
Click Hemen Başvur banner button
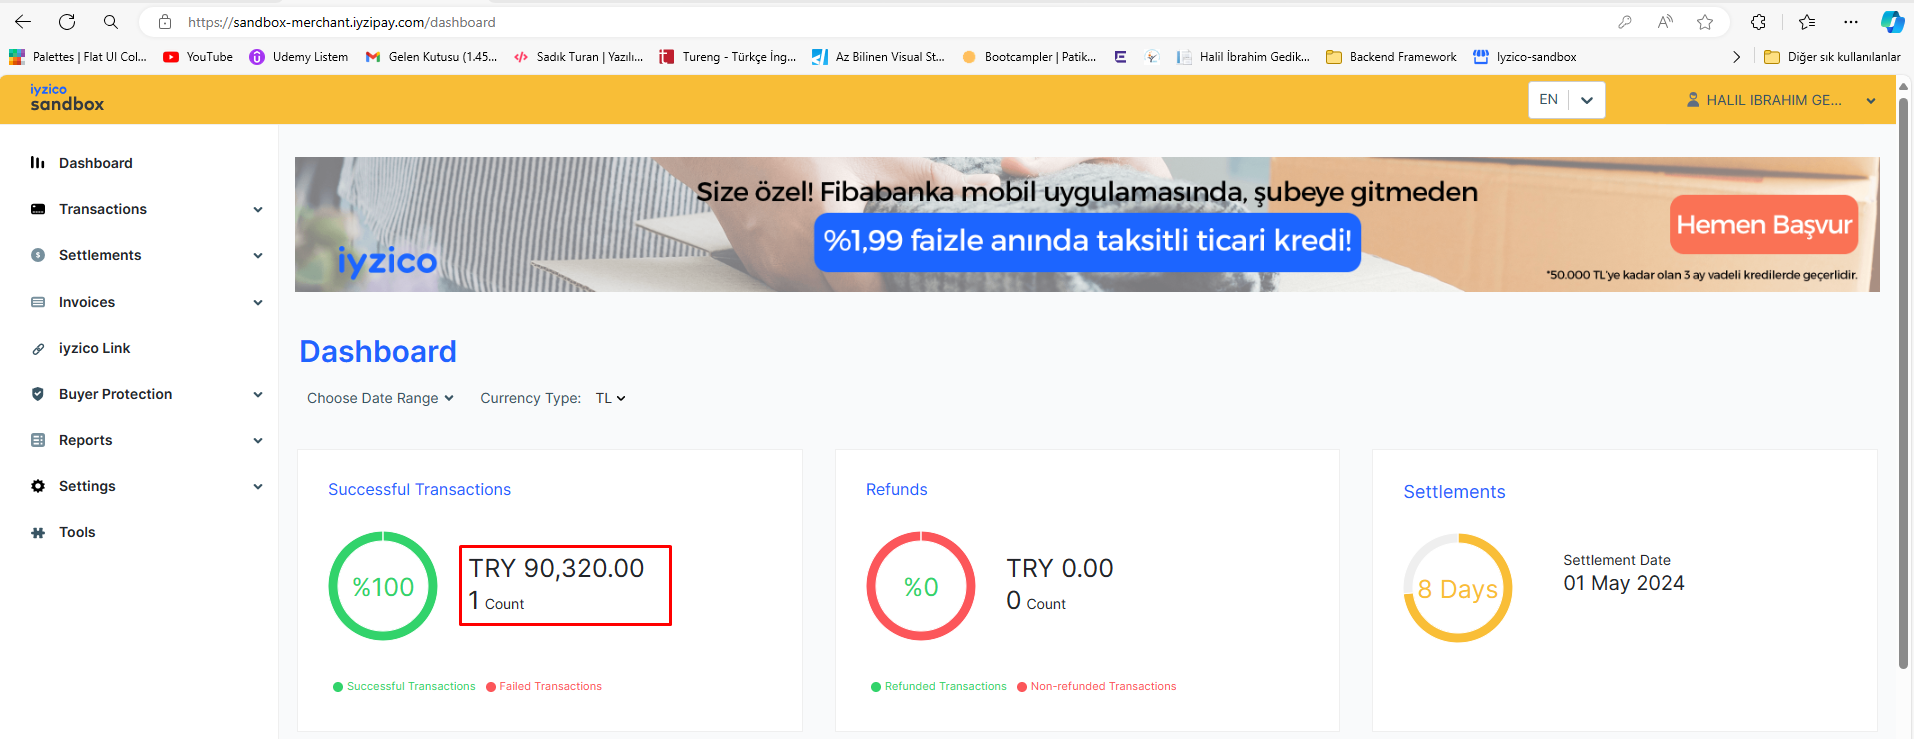click(1764, 225)
